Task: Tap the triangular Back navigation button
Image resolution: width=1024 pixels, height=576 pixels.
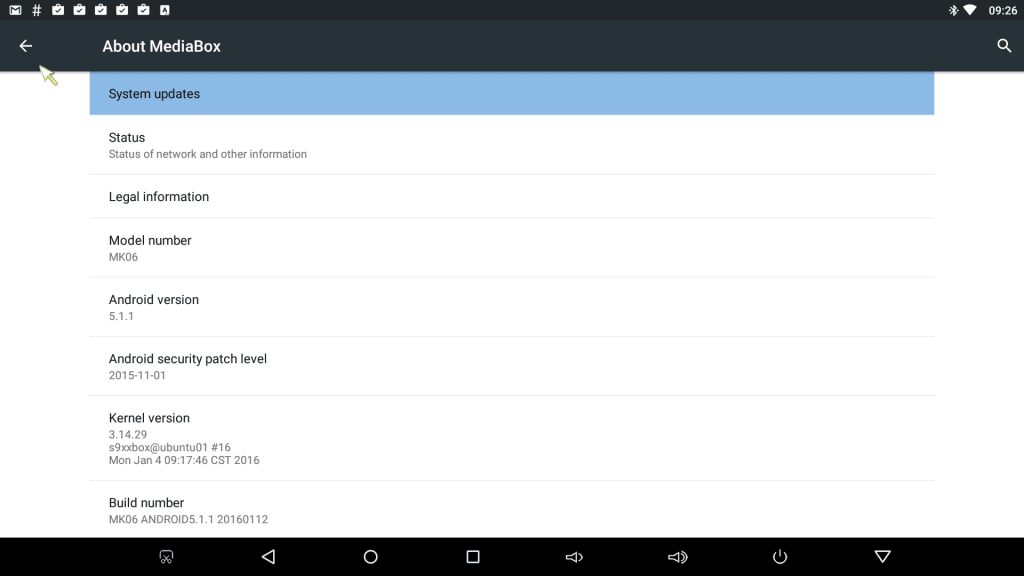Action: pos(268,557)
